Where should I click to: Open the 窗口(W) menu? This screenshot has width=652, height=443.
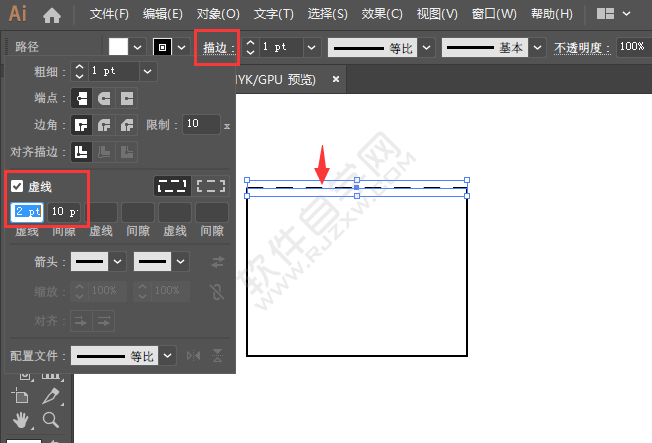(x=494, y=14)
